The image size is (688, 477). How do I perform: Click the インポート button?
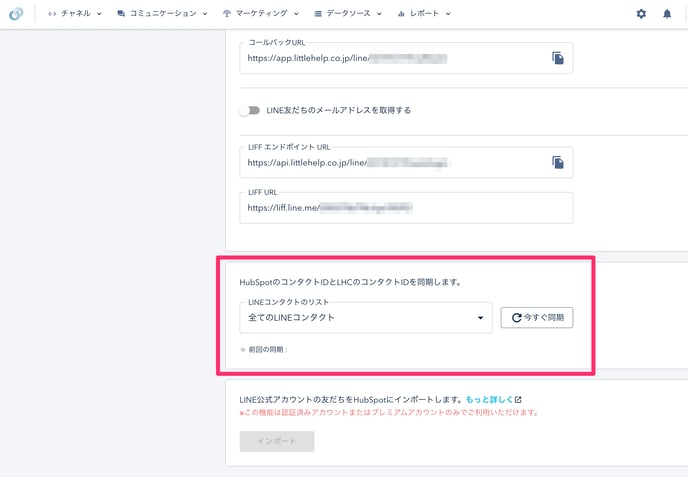pyautogui.click(x=277, y=442)
